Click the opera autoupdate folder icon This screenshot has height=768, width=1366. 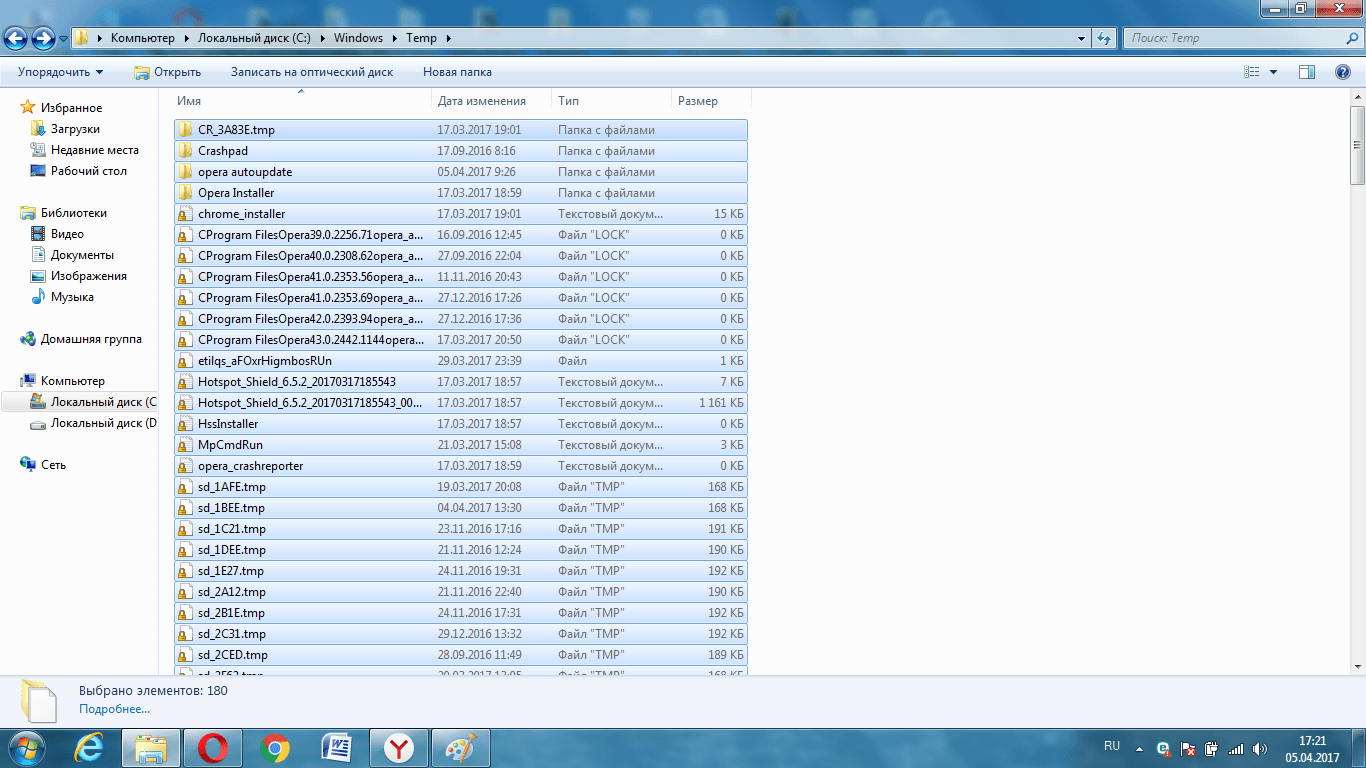(x=185, y=172)
